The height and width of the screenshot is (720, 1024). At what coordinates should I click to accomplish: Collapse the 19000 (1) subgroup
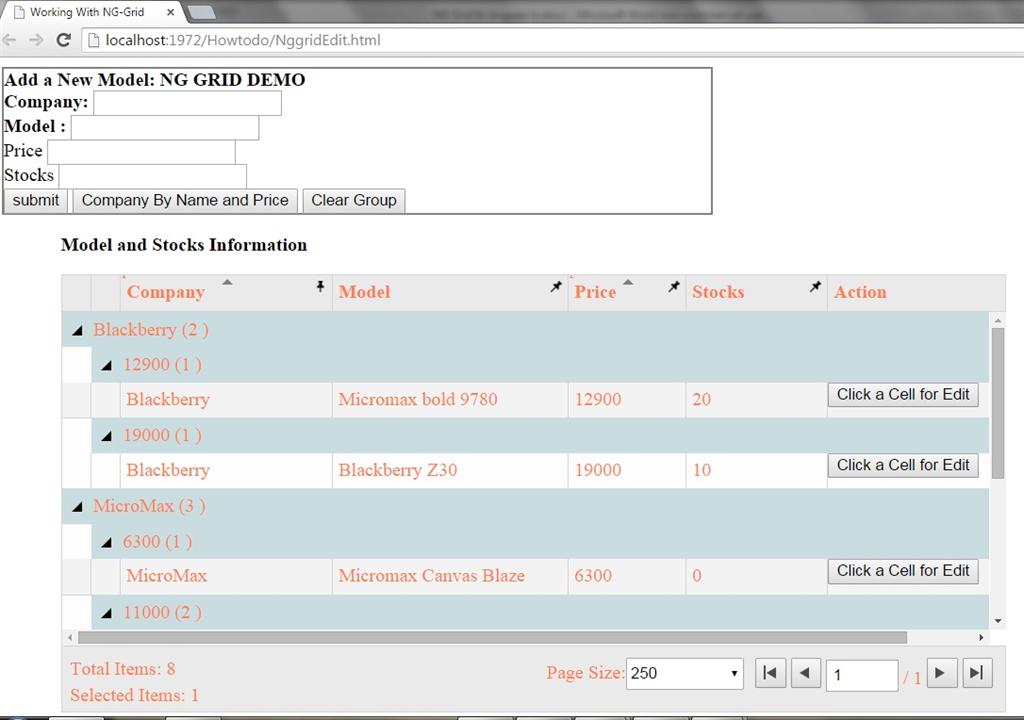[x=106, y=436]
